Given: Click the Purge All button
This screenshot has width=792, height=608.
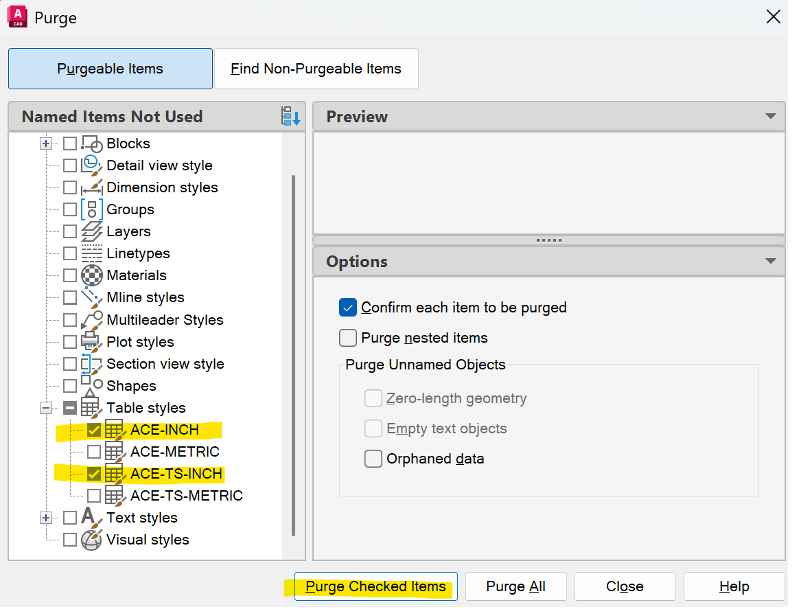Looking at the screenshot, I should 516,587.
